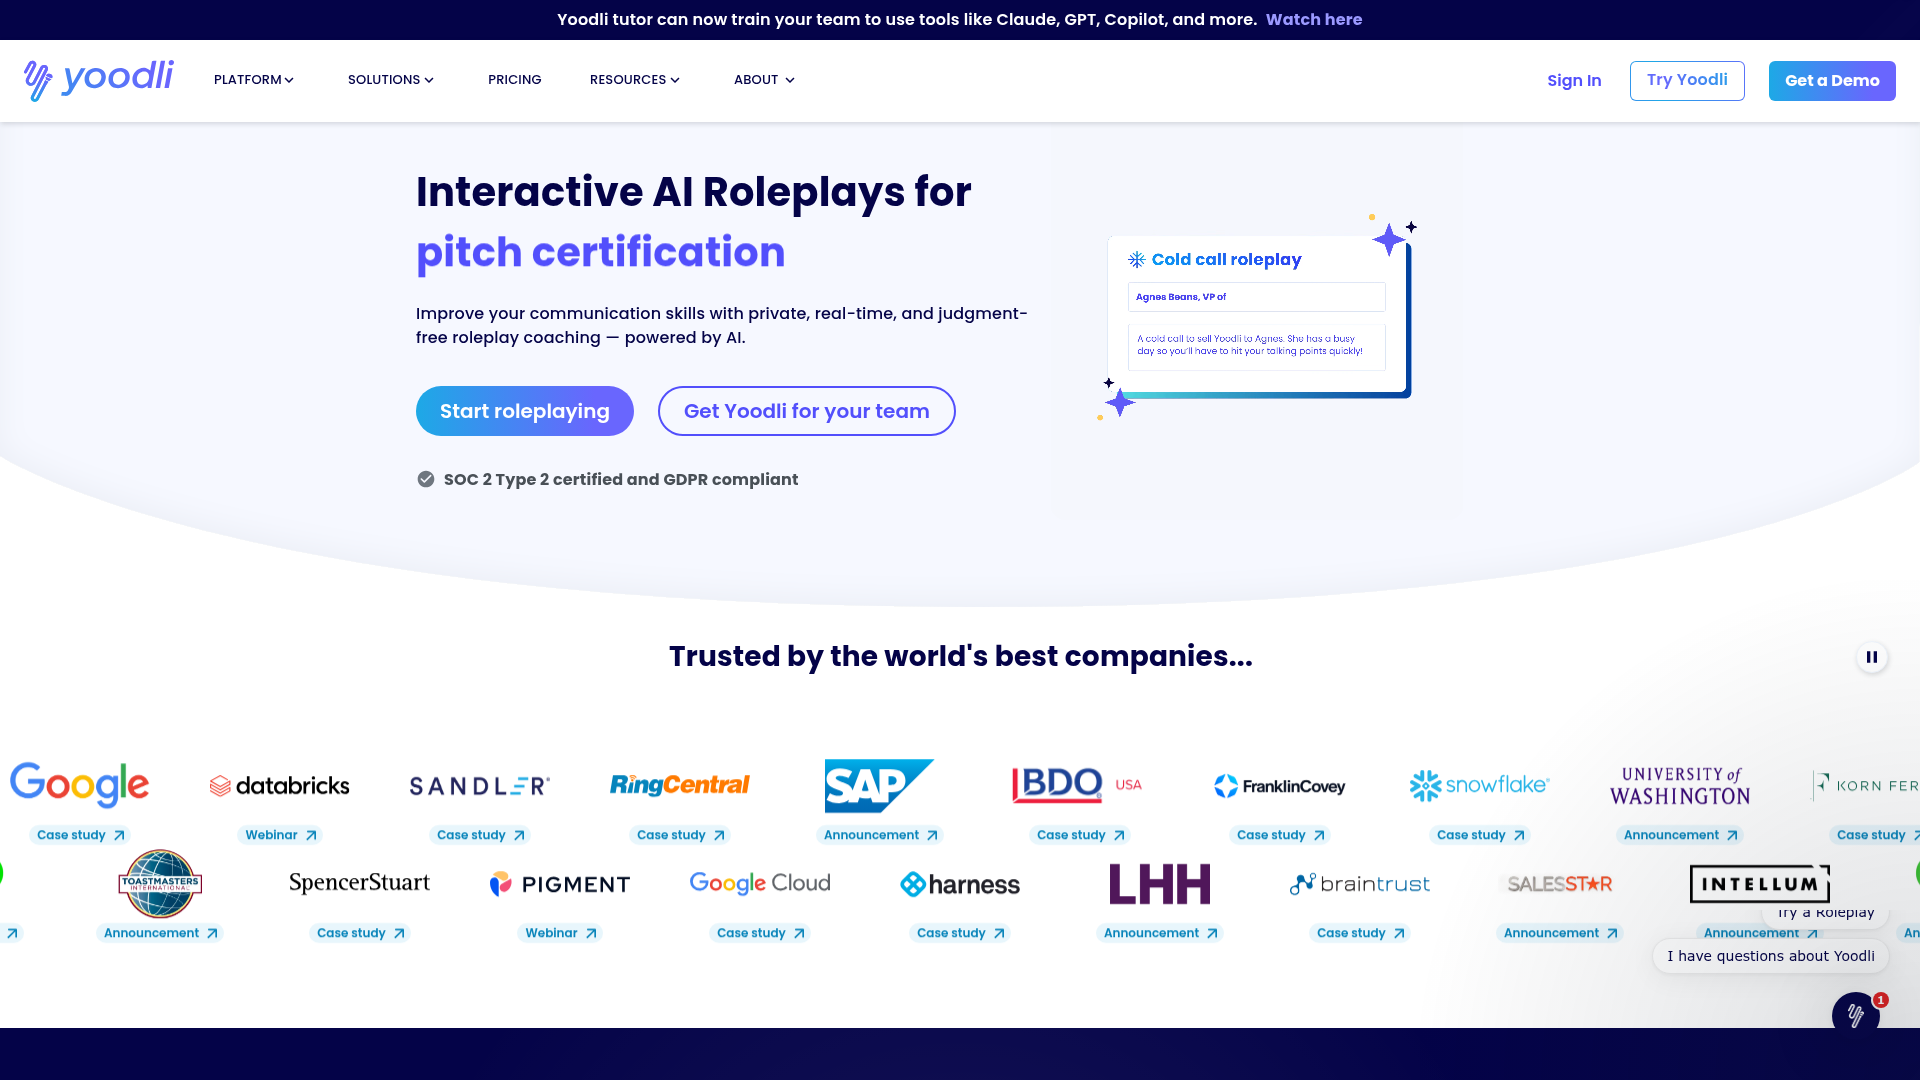Open FranklinCovey's Case study link
Viewport: 1920px width, 1080px height.
pos(1280,835)
